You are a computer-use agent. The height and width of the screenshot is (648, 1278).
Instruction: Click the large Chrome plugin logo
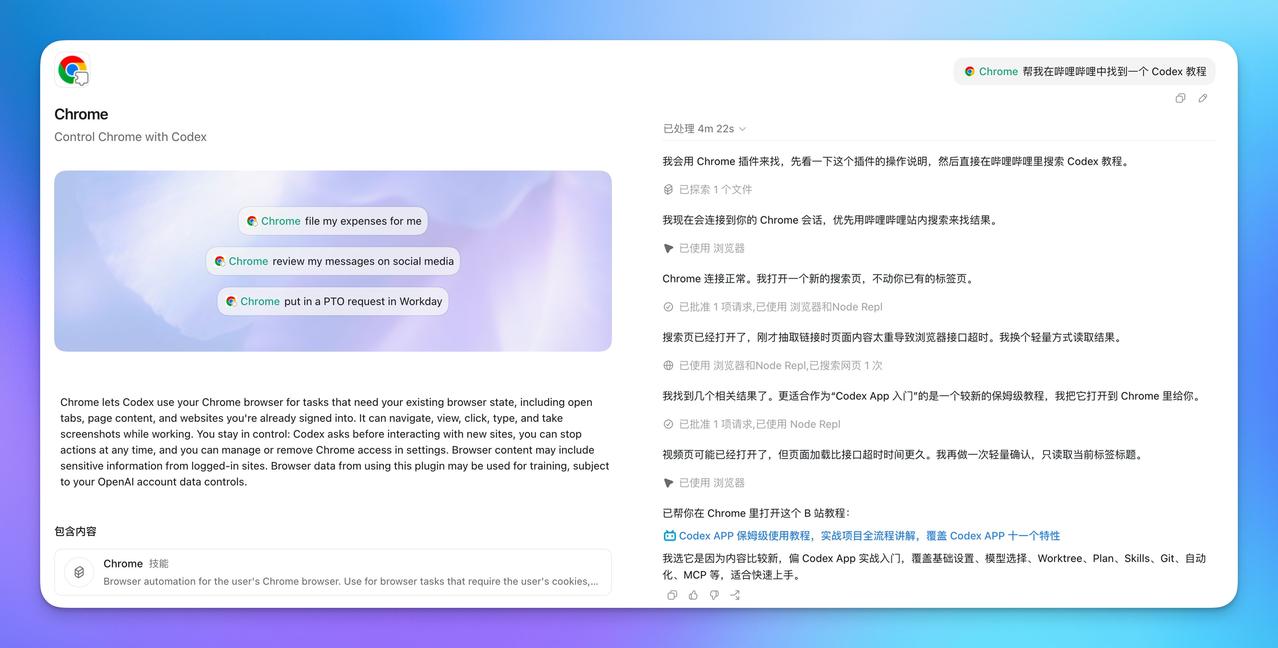pyautogui.click(x=73, y=70)
